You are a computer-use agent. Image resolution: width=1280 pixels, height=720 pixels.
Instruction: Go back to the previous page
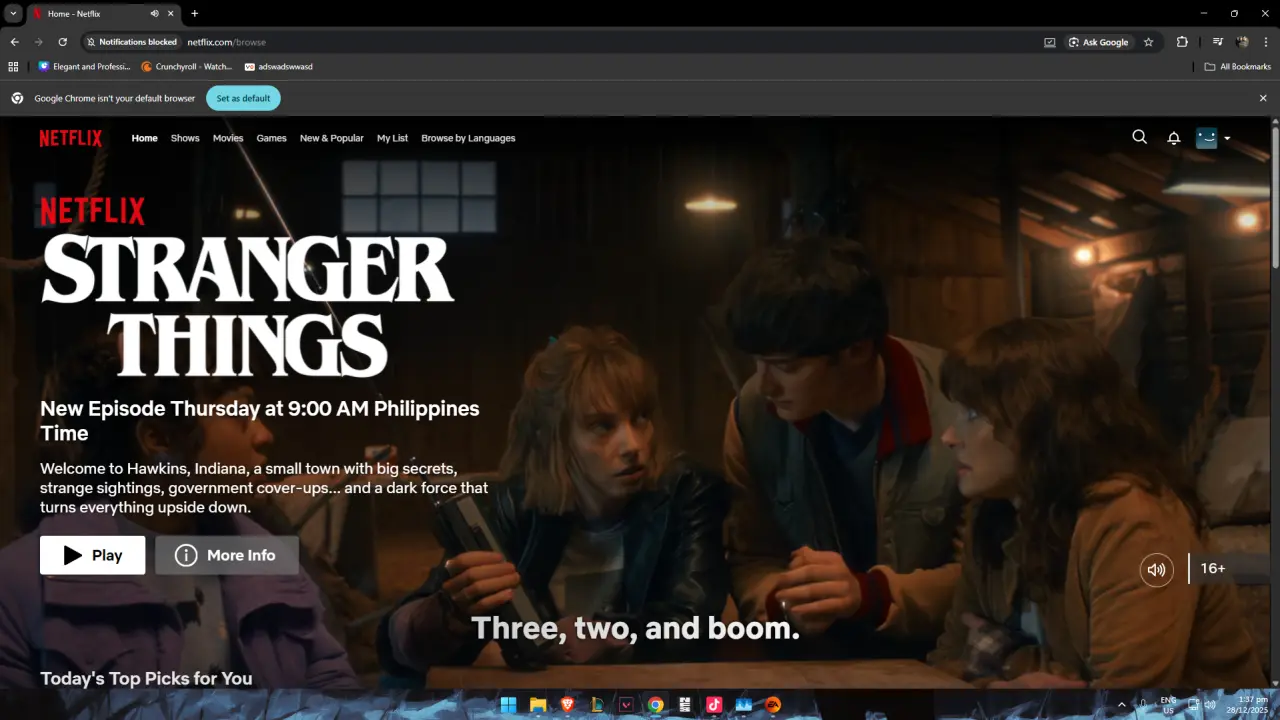(14, 42)
